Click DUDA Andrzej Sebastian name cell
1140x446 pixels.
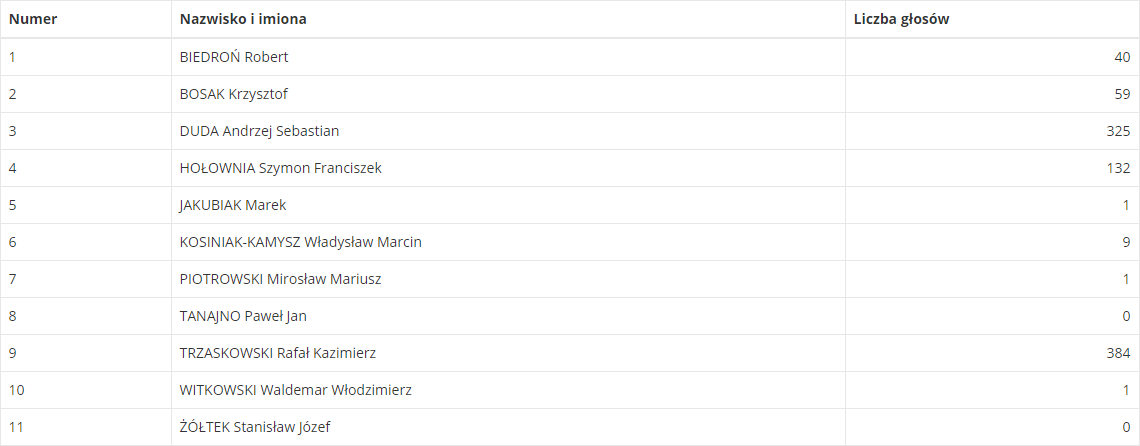(x=259, y=131)
